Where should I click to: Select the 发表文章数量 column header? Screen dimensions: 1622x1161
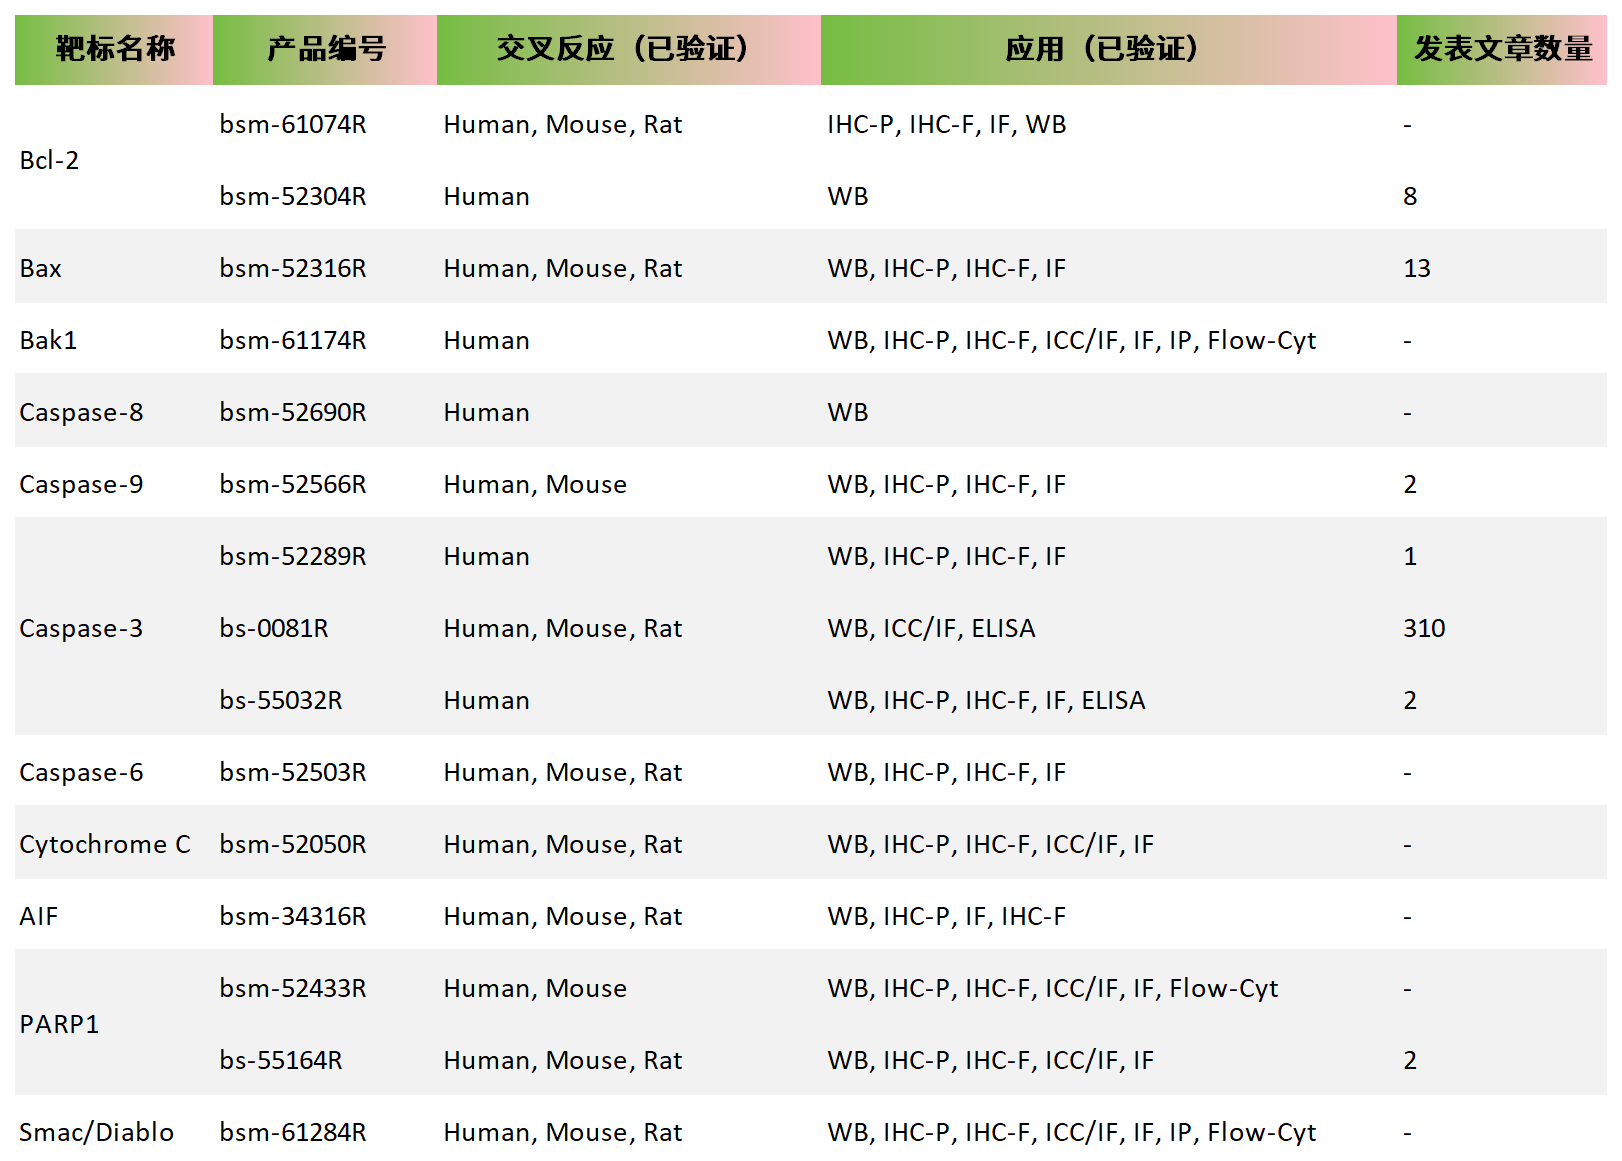(x=1501, y=49)
